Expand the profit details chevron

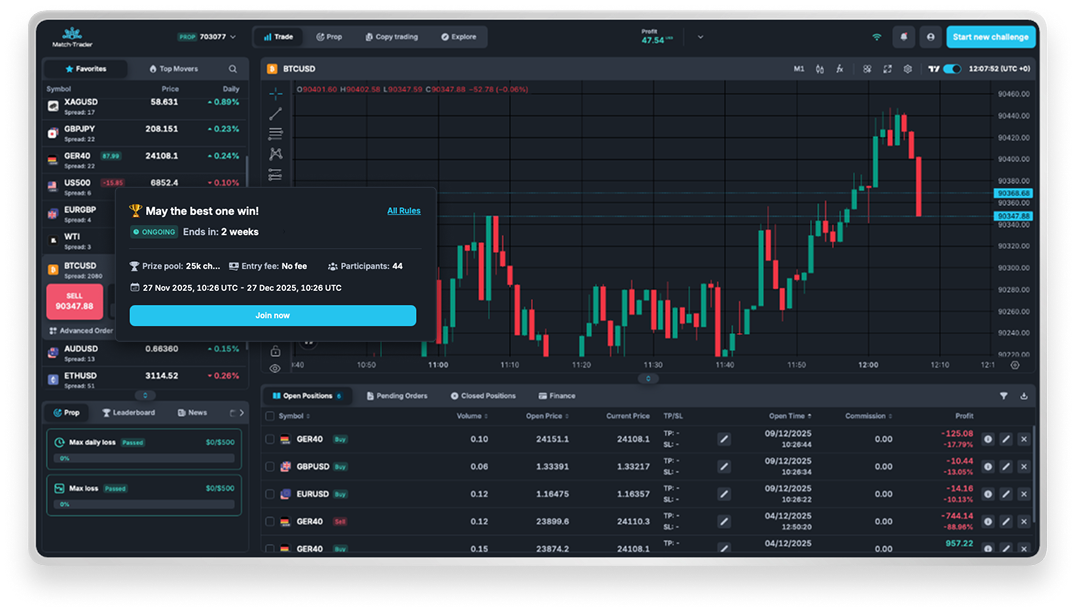[700, 37]
